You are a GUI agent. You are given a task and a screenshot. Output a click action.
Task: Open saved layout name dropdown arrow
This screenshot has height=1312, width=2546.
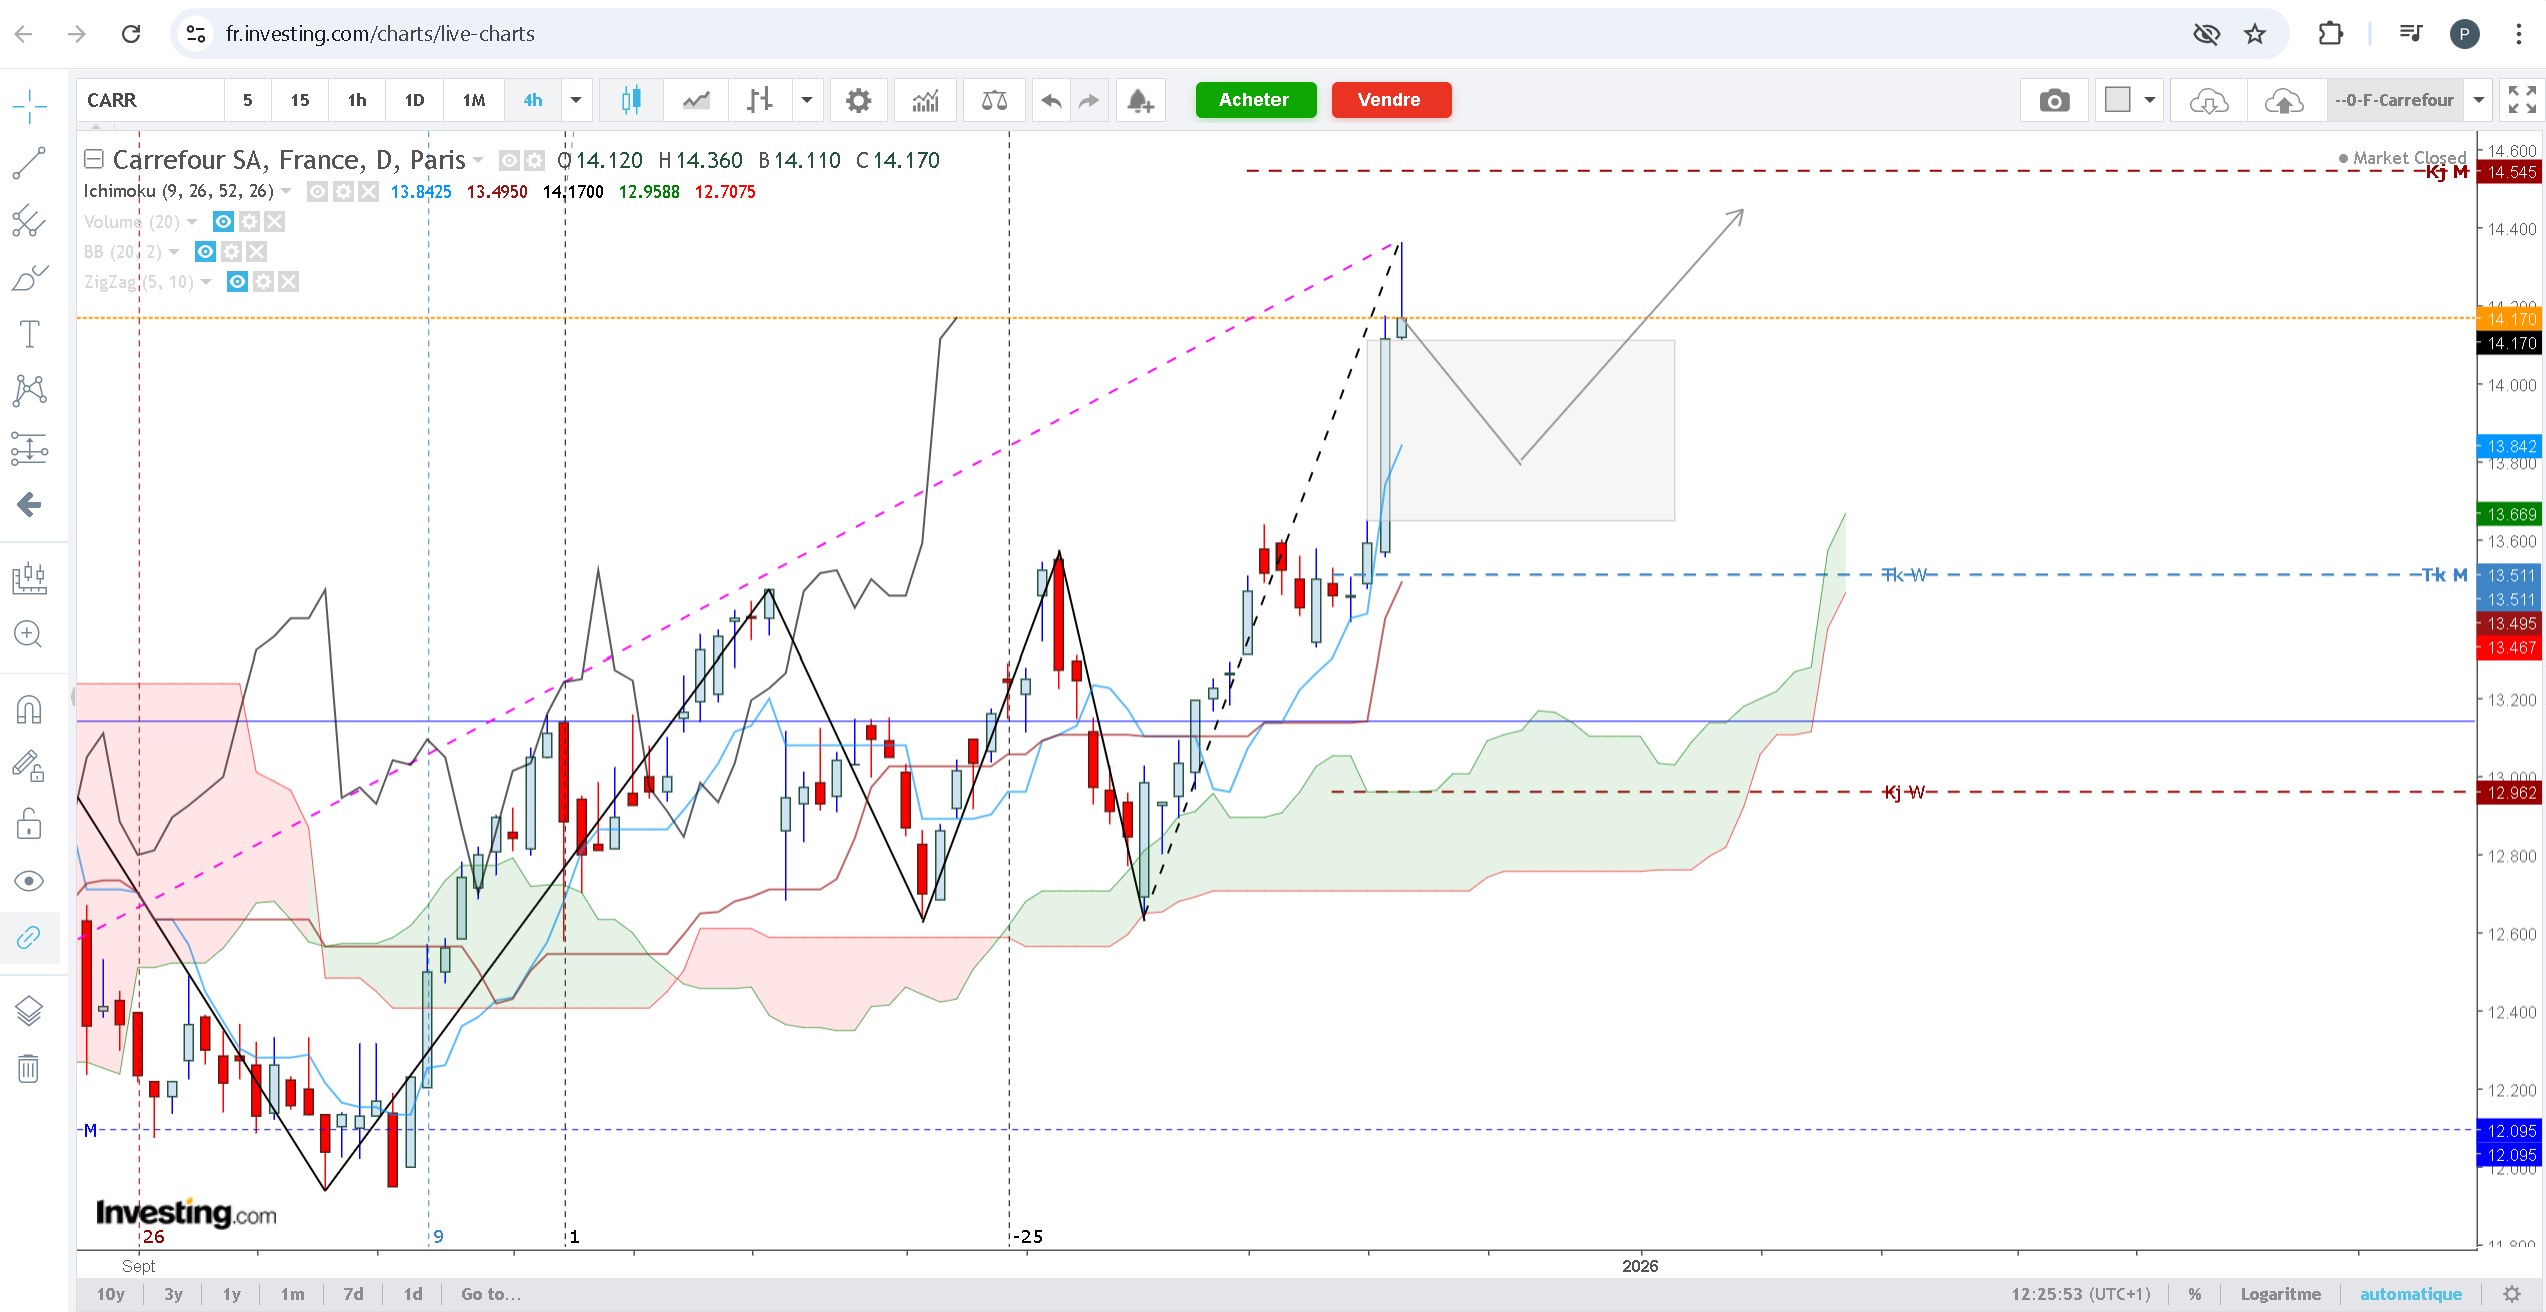tap(2479, 100)
